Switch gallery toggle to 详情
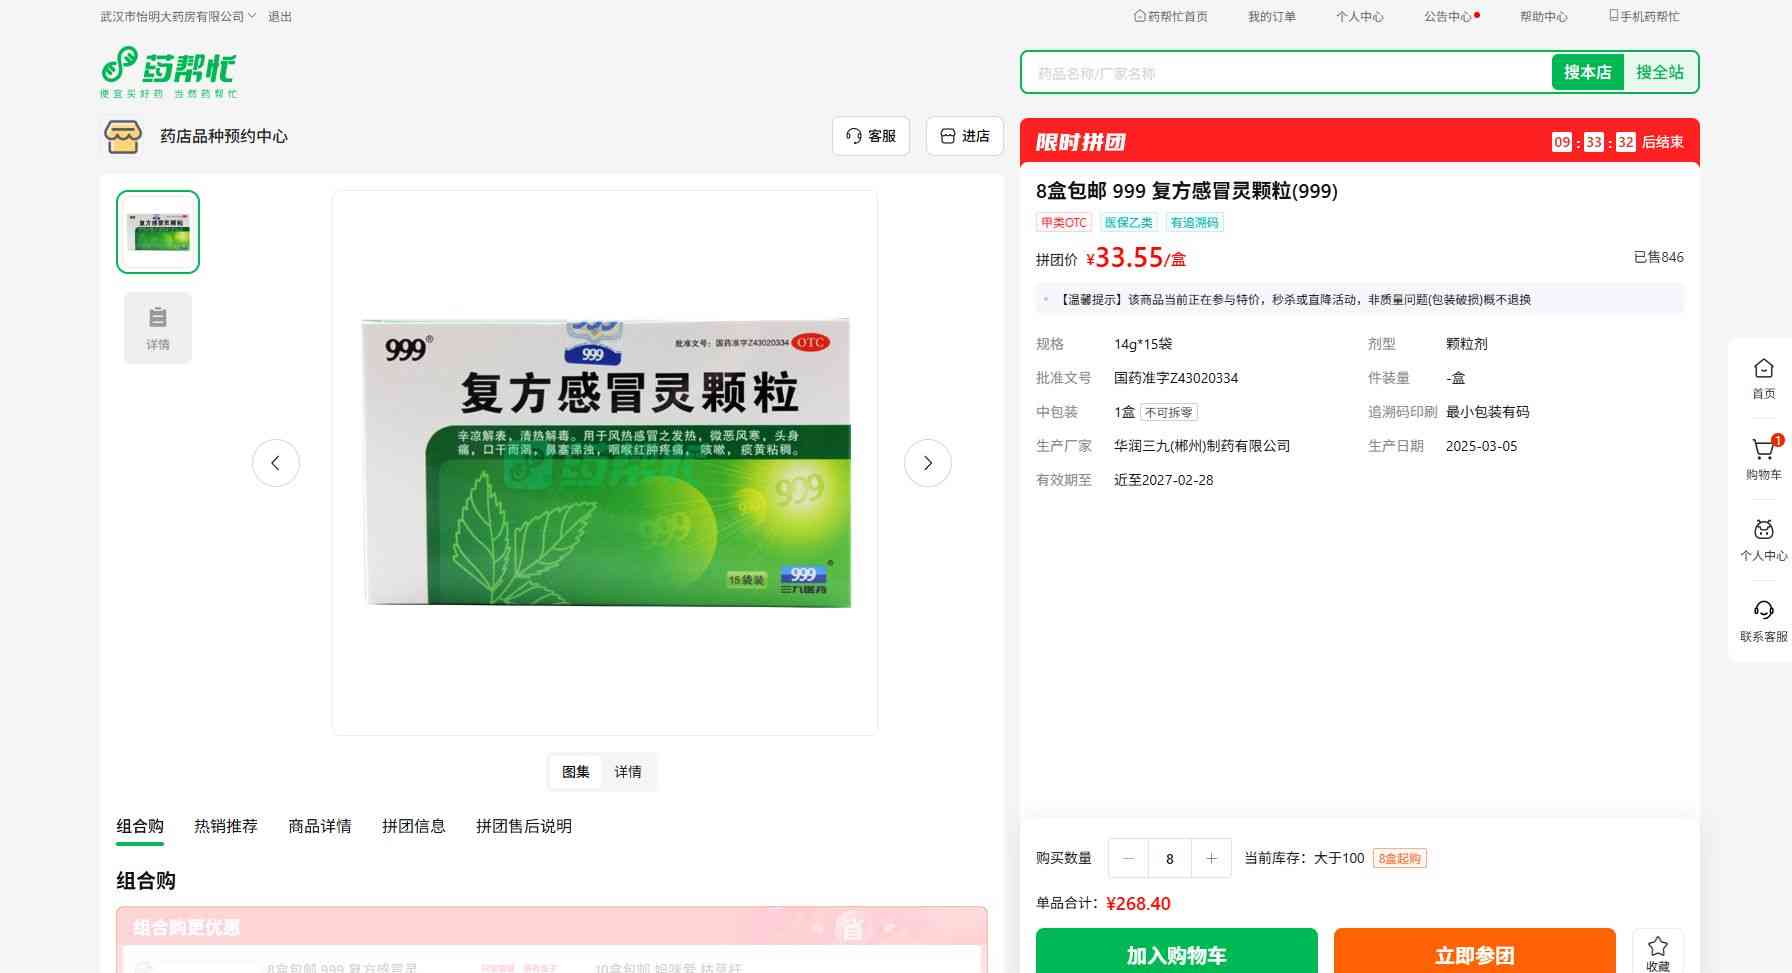 (x=628, y=772)
